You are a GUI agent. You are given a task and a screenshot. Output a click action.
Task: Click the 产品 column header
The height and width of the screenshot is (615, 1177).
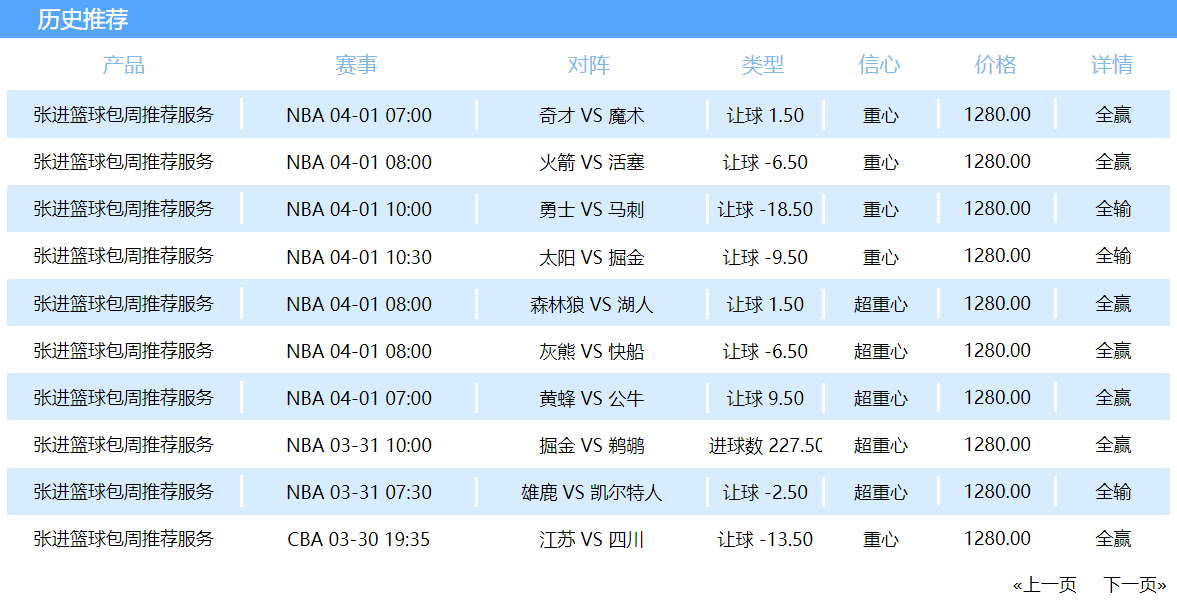[x=123, y=65]
